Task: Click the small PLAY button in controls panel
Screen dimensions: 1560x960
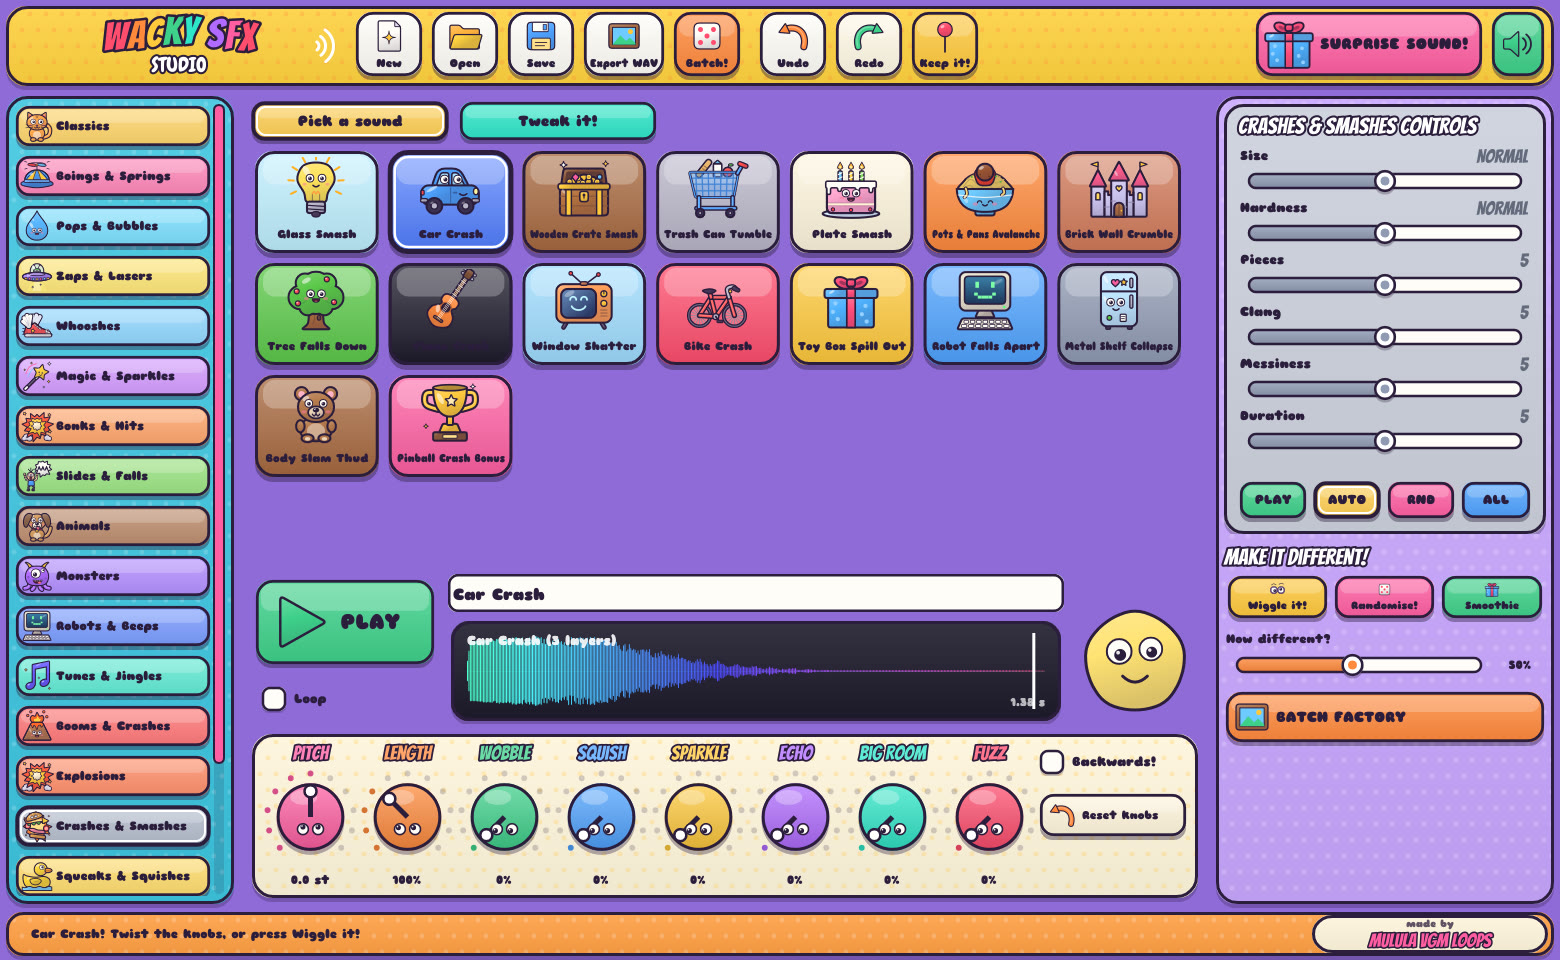Action: click(1273, 500)
